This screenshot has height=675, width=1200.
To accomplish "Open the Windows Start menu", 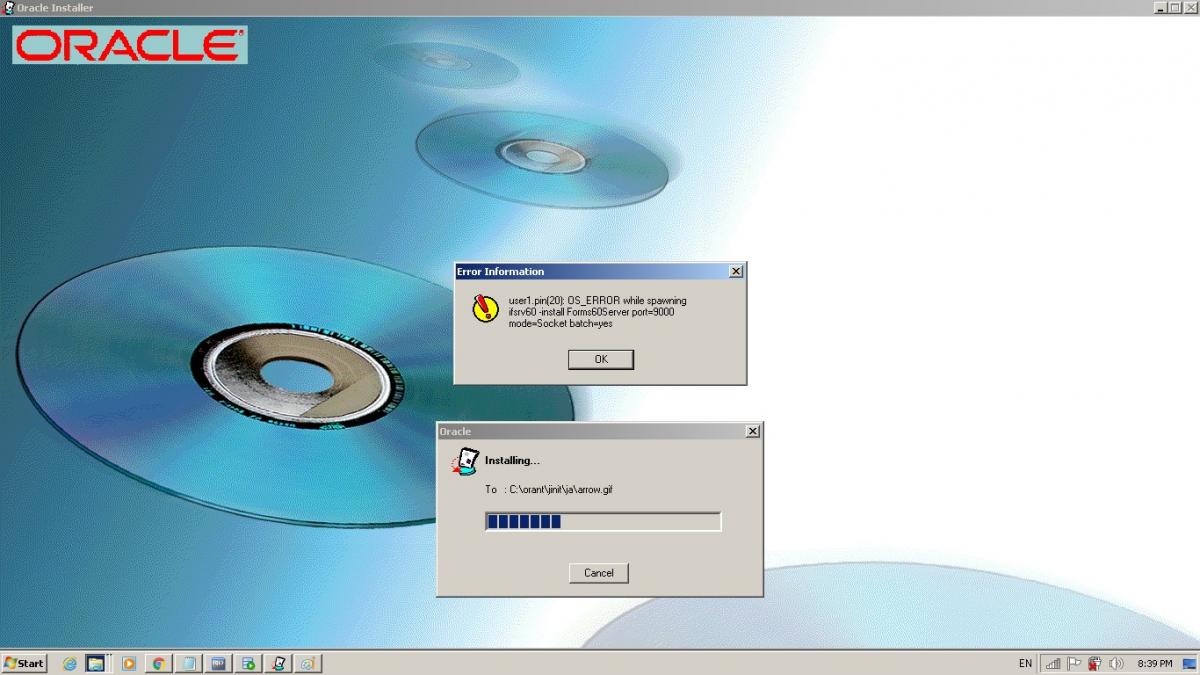I will [25, 663].
